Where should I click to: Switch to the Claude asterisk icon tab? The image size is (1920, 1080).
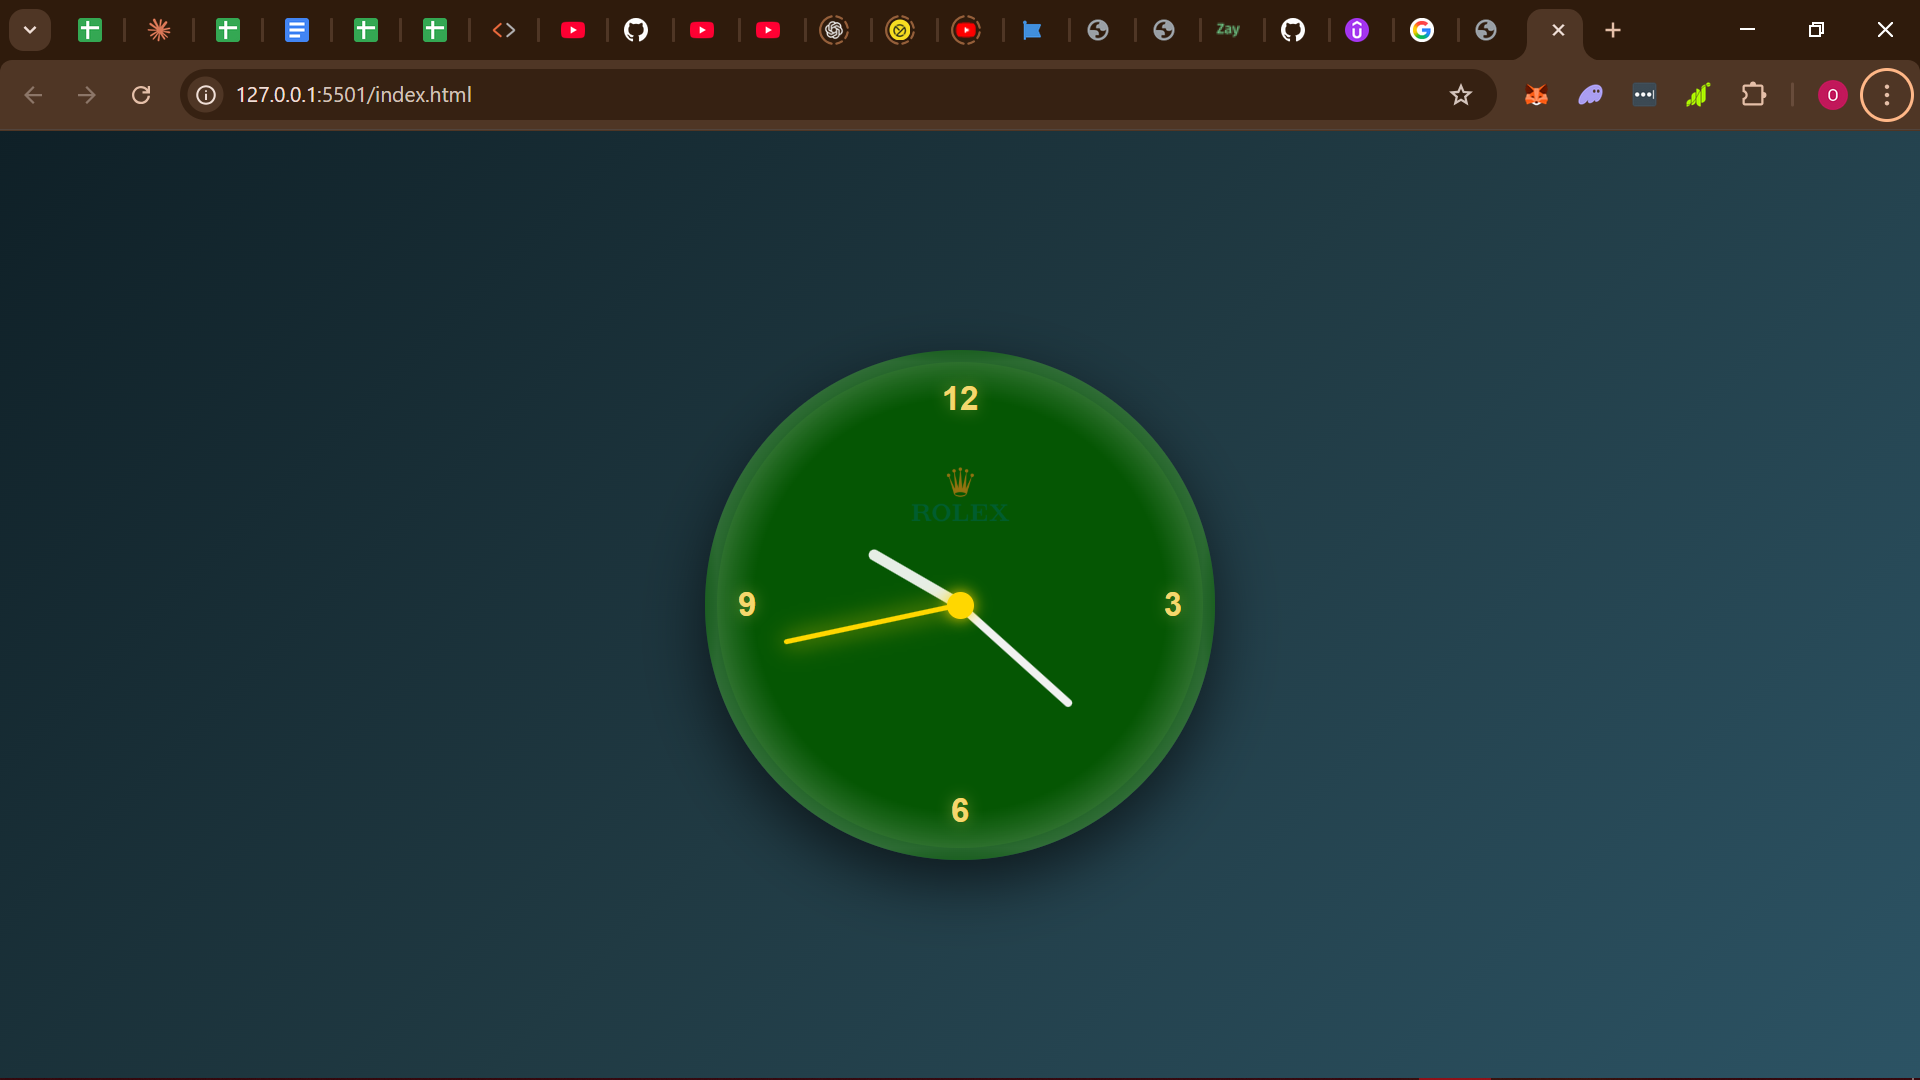pos(159,30)
